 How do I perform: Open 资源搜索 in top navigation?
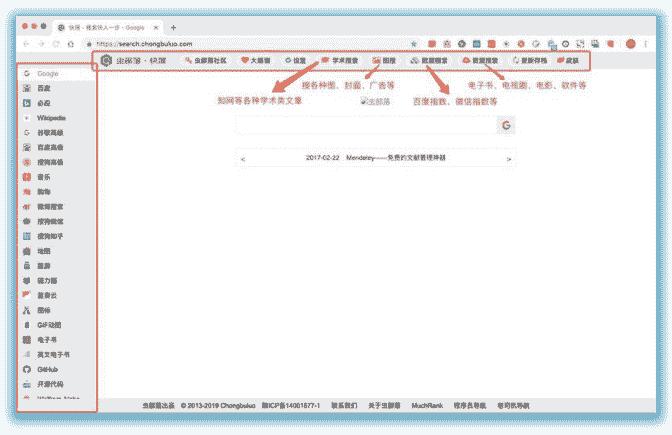pyautogui.click(x=480, y=60)
